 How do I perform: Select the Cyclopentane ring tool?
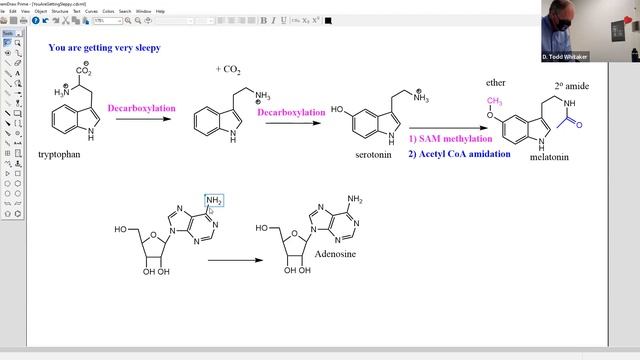[x=7, y=184]
